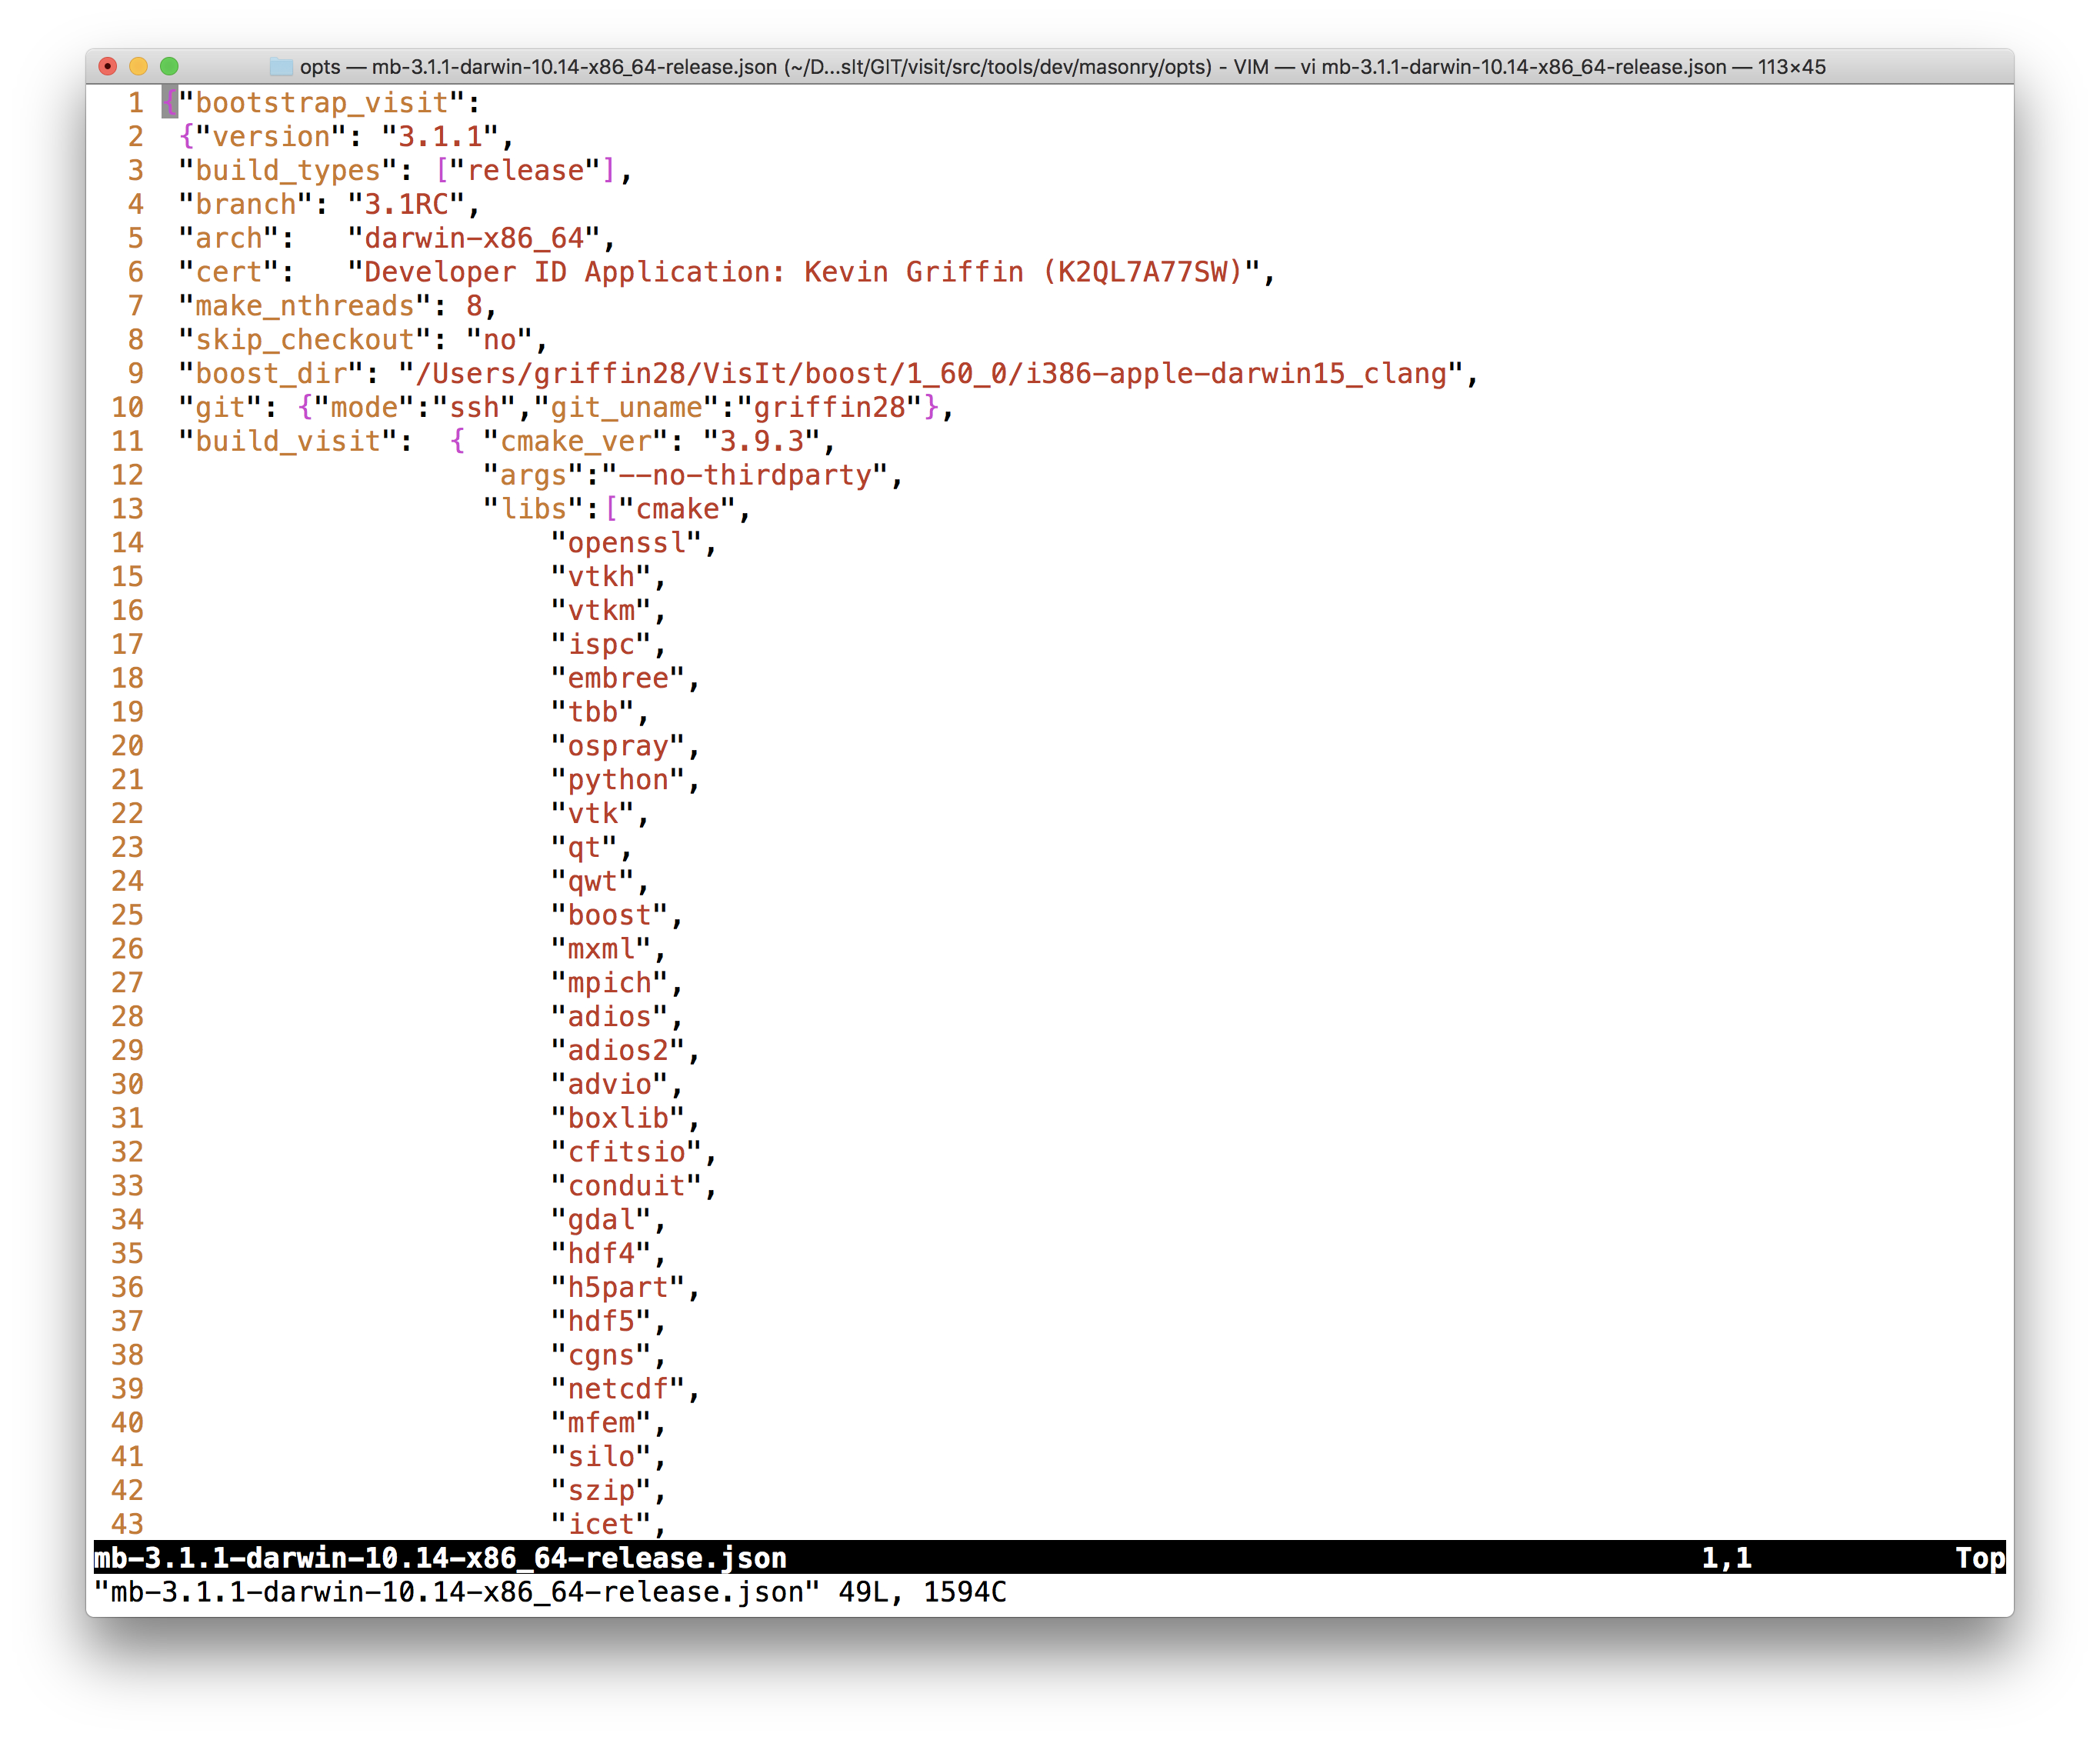Click the "boxlib" library entry

[x=618, y=1118]
